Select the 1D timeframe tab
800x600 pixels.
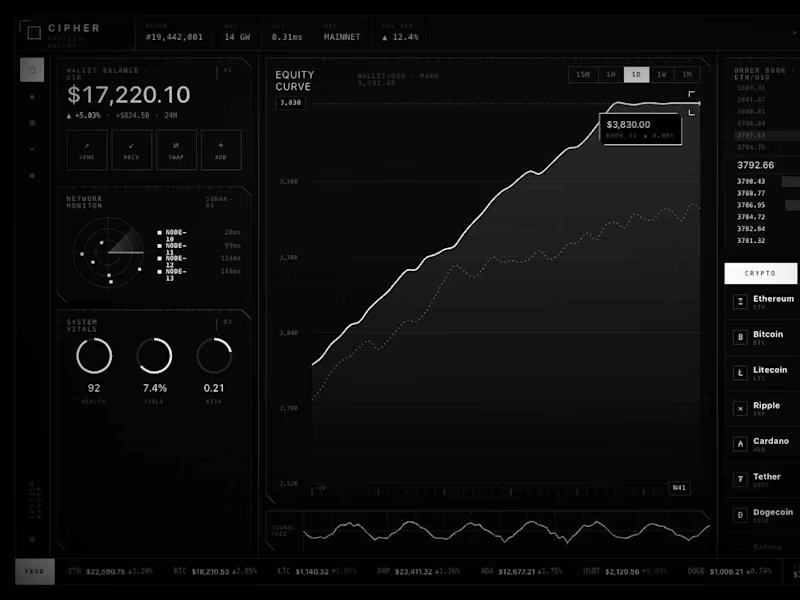(x=636, y=74)
